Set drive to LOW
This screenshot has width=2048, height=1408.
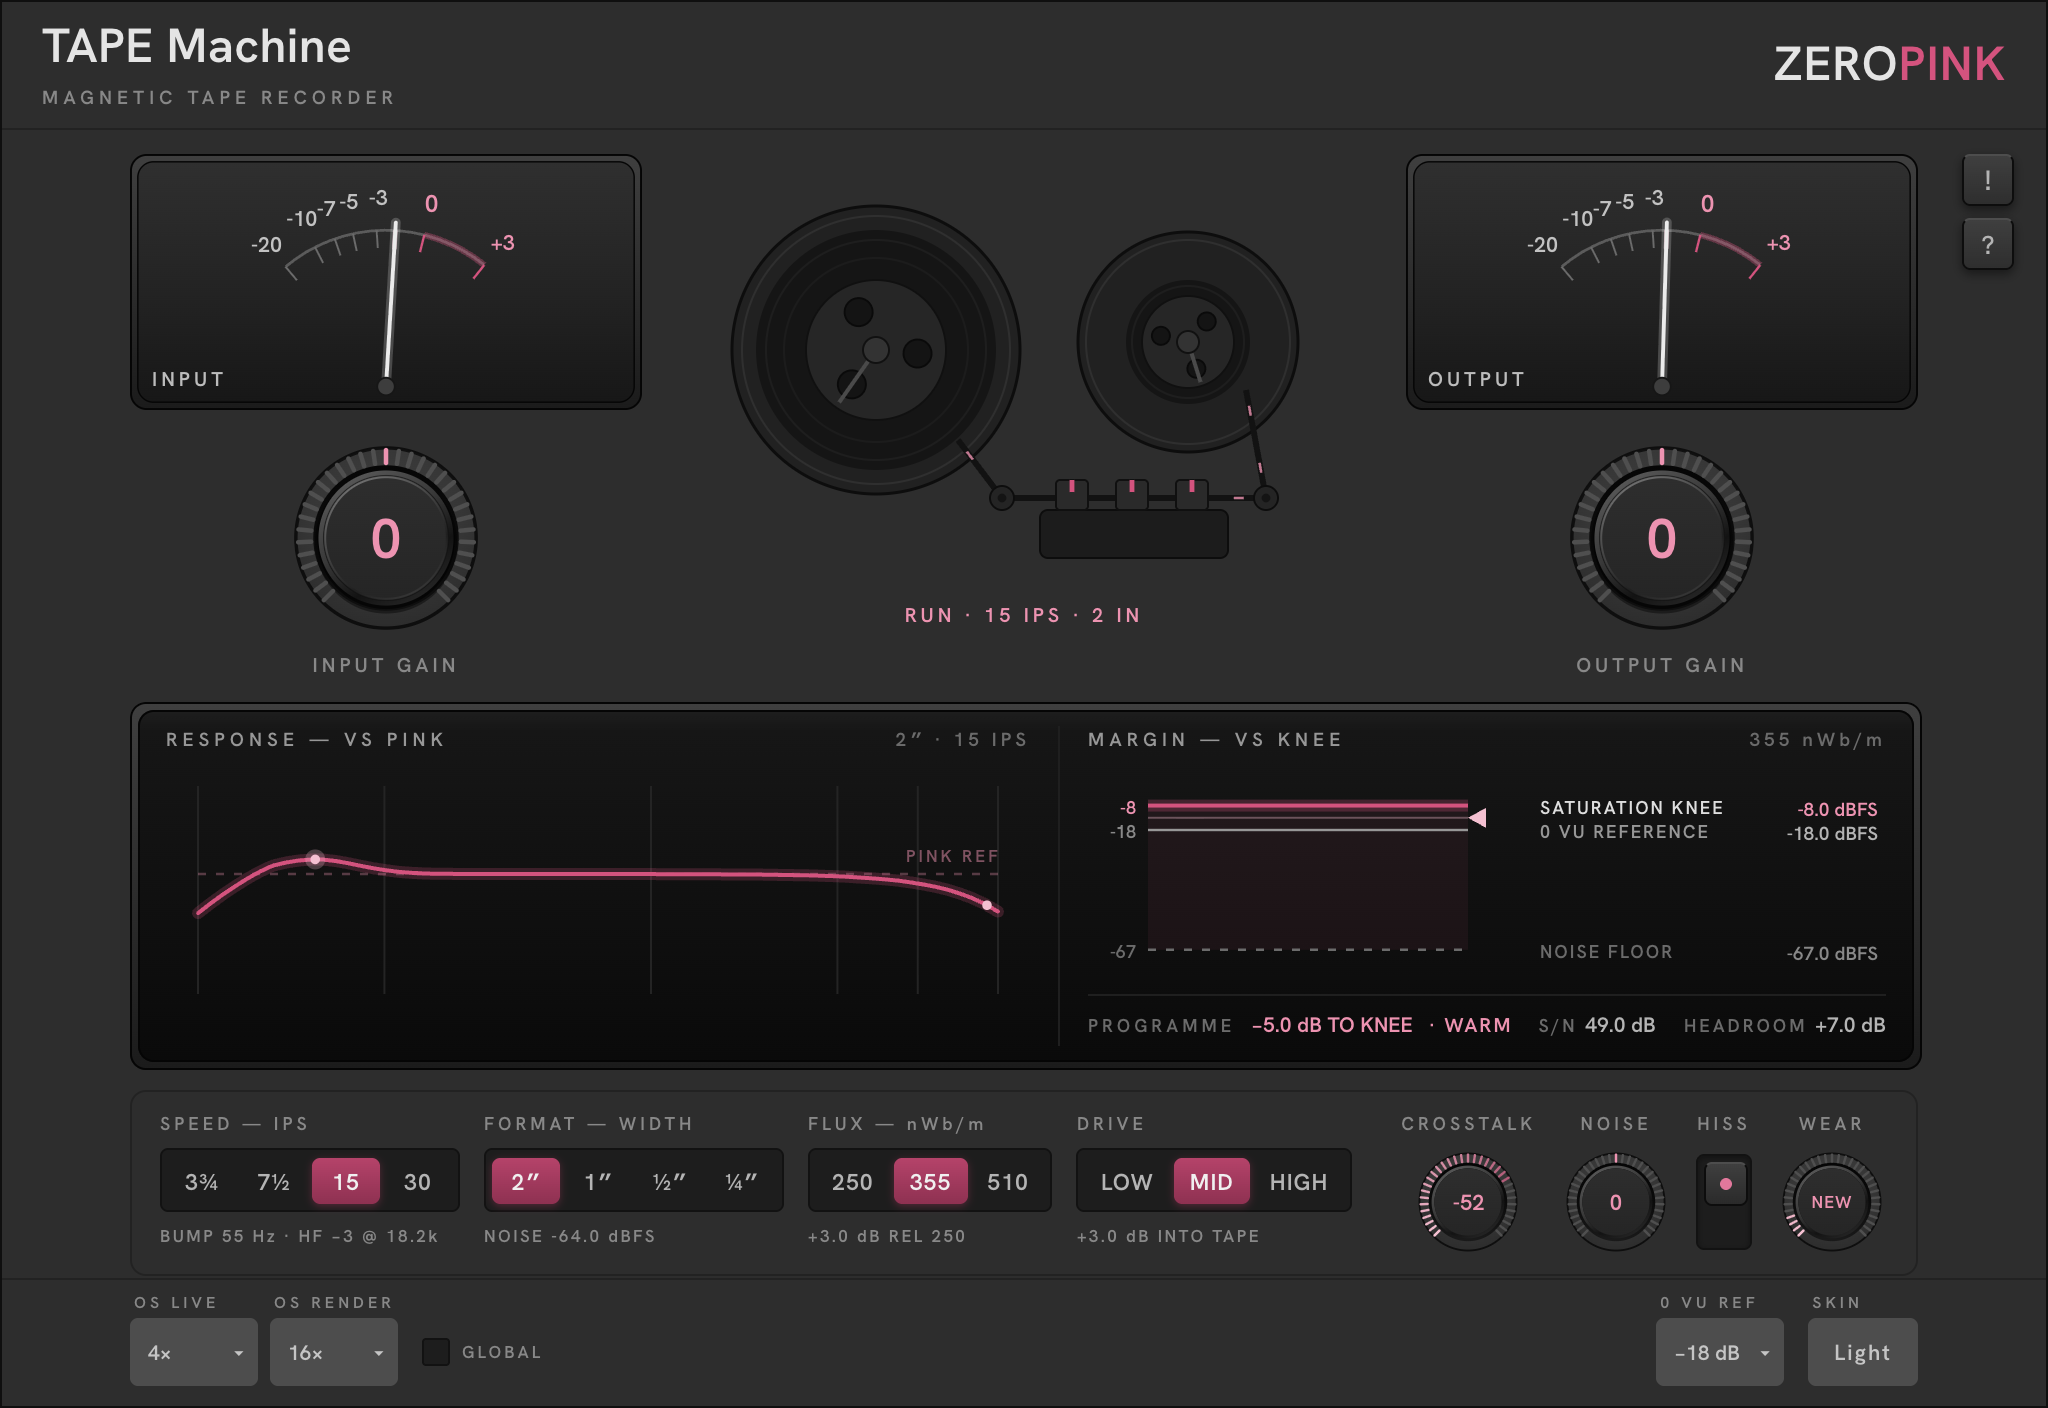pos(1127,1182)
